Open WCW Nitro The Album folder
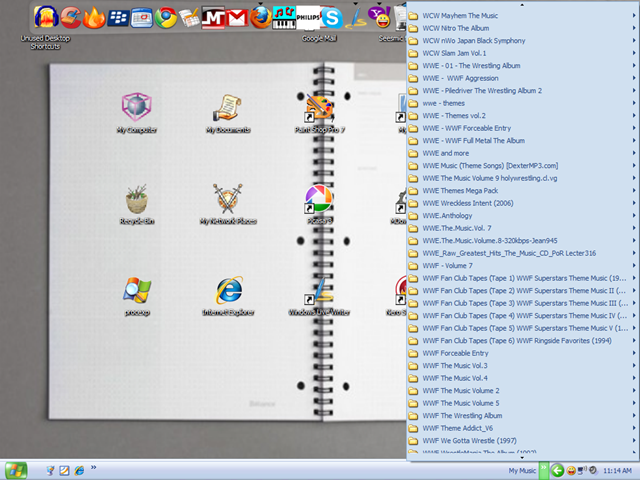640x480 pixels. tap(522, 28)
